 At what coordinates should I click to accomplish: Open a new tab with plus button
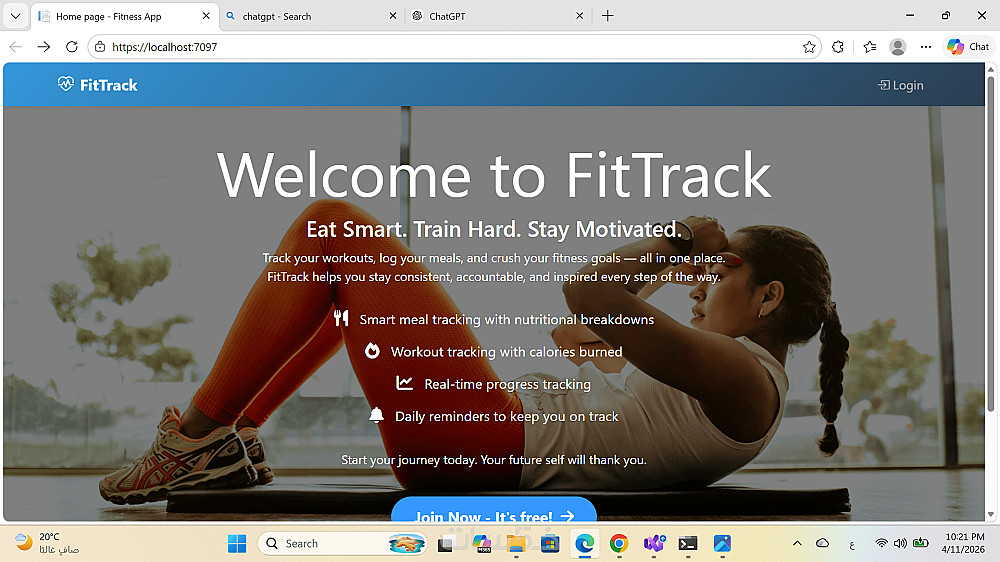(608, 16)
